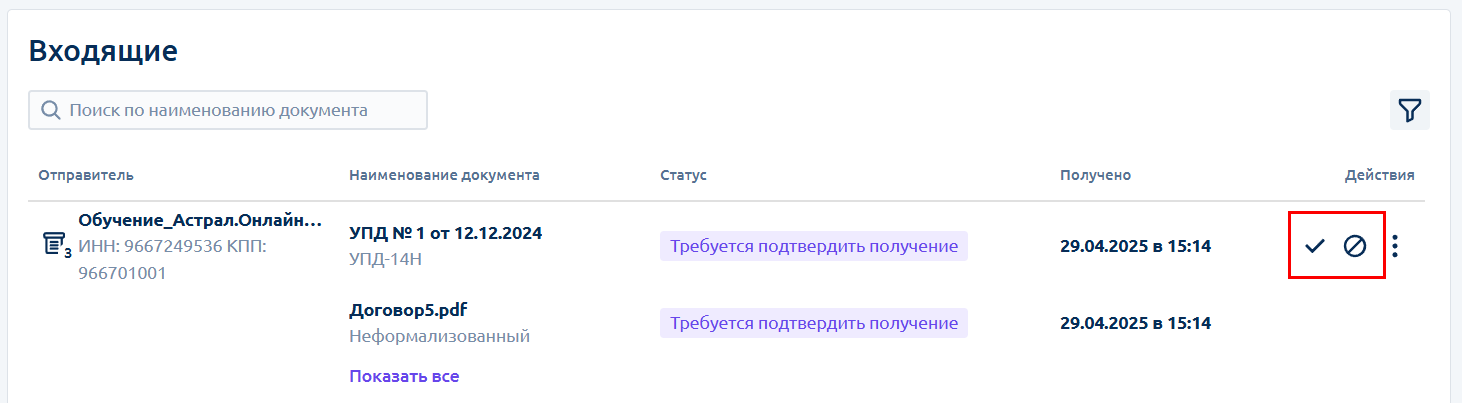Open document УПД № 1 от 12.12.2024
The image size is (1462, 403).
(446, 233)
